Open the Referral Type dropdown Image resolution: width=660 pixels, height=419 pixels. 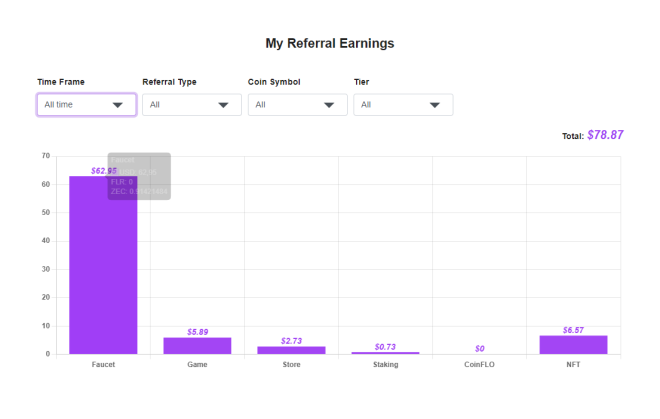pos(192,104)
